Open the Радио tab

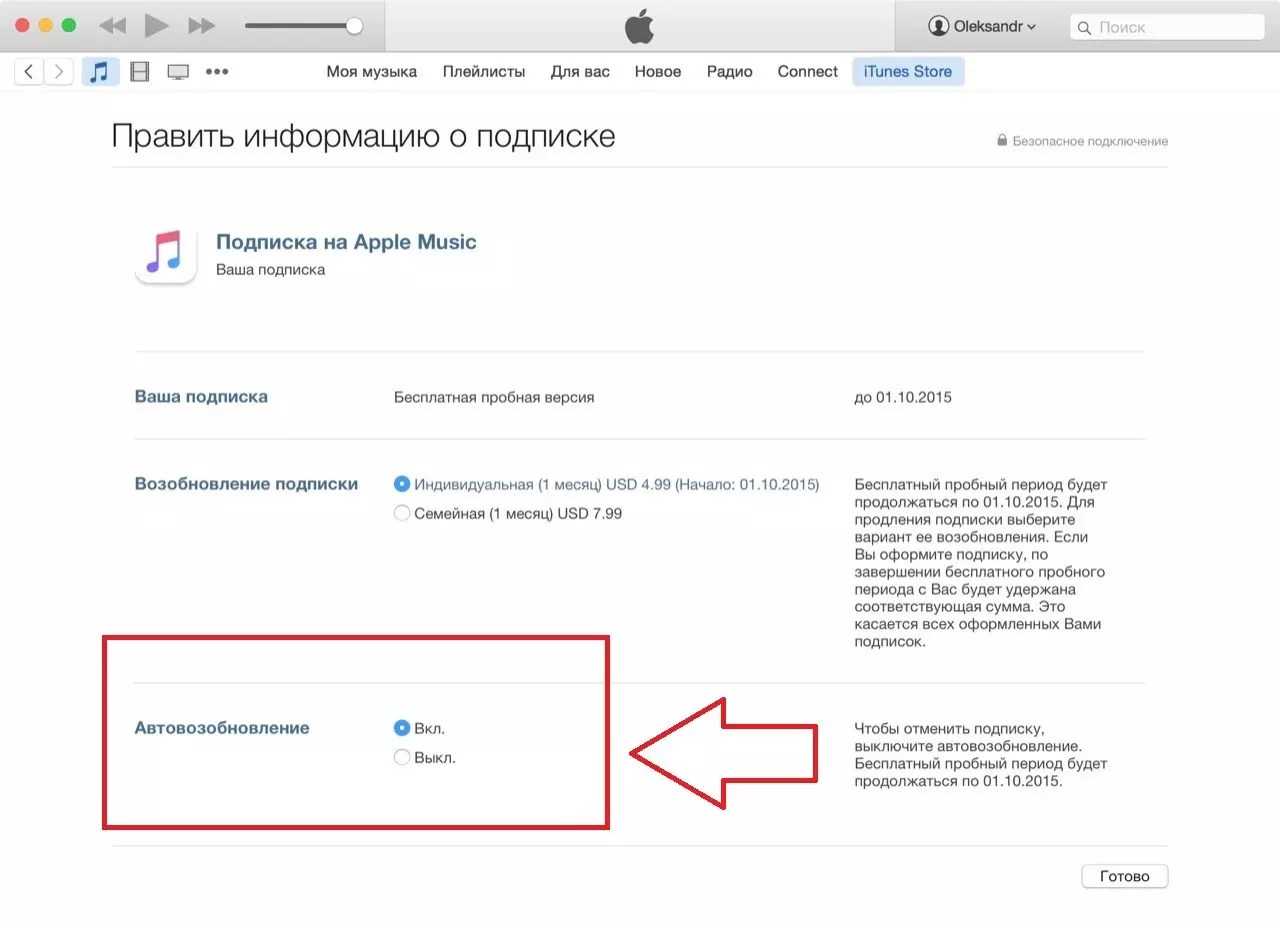(x=729, y=72)
